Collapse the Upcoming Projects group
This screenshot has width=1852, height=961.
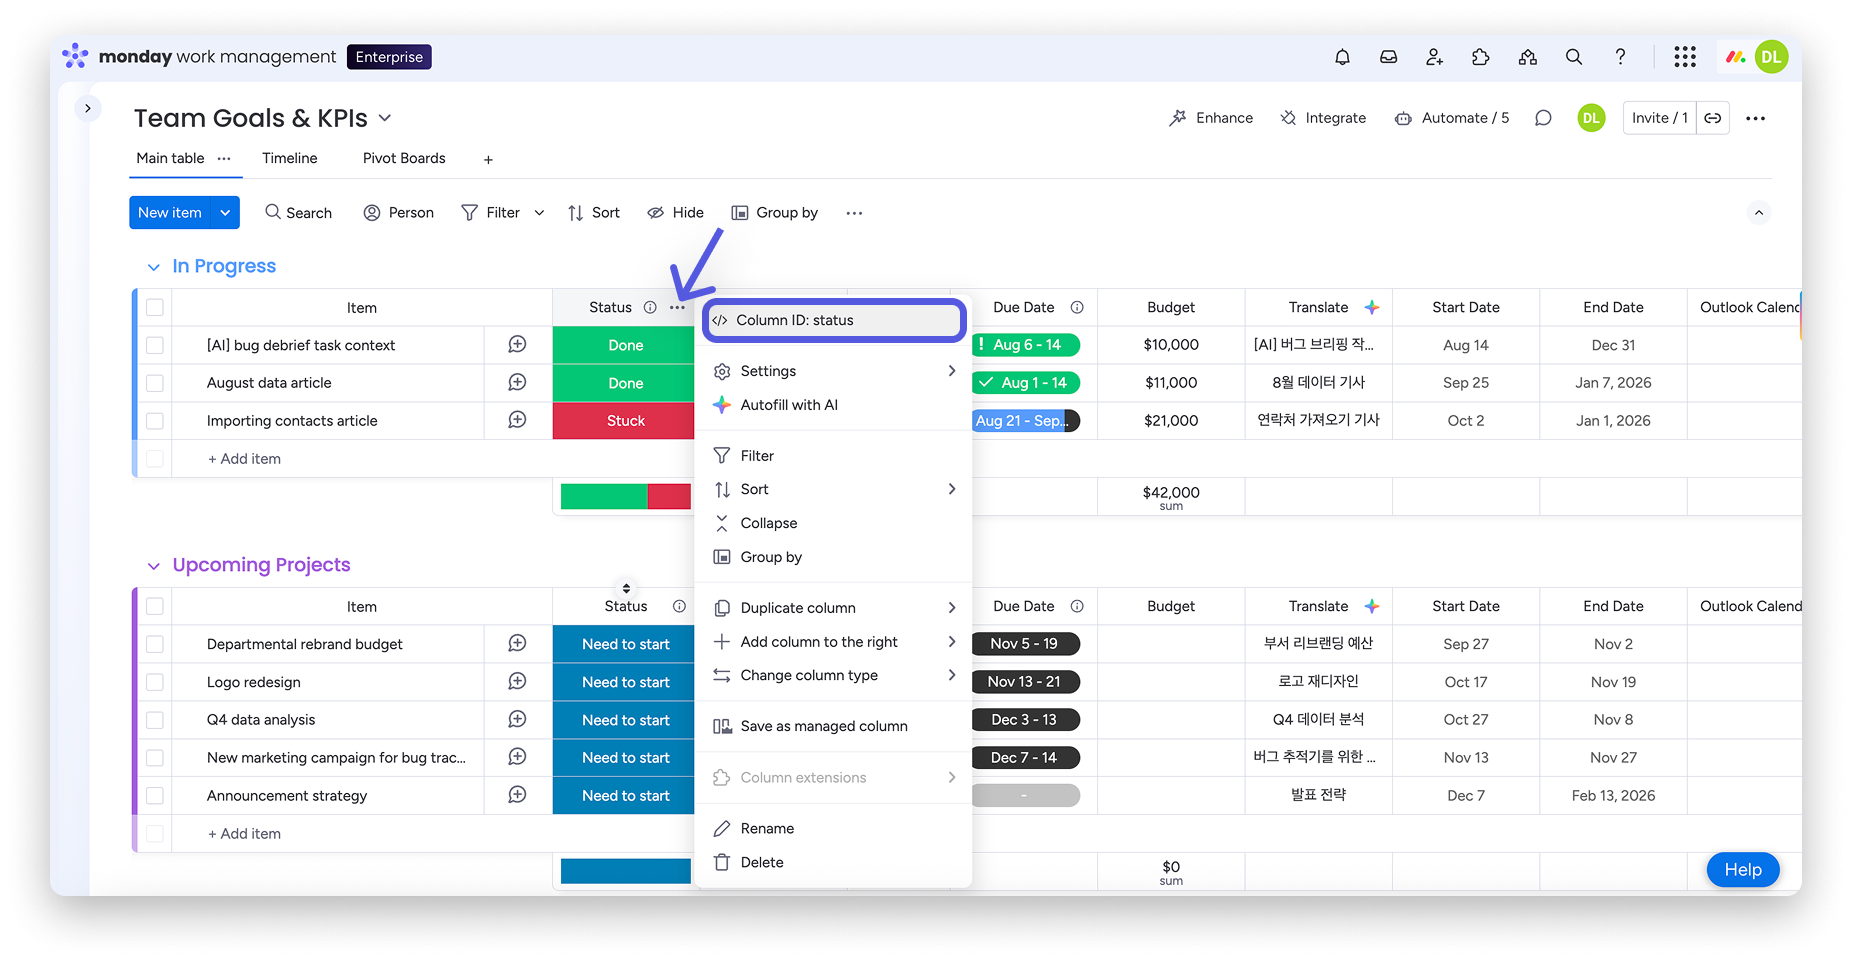[153, 566]
